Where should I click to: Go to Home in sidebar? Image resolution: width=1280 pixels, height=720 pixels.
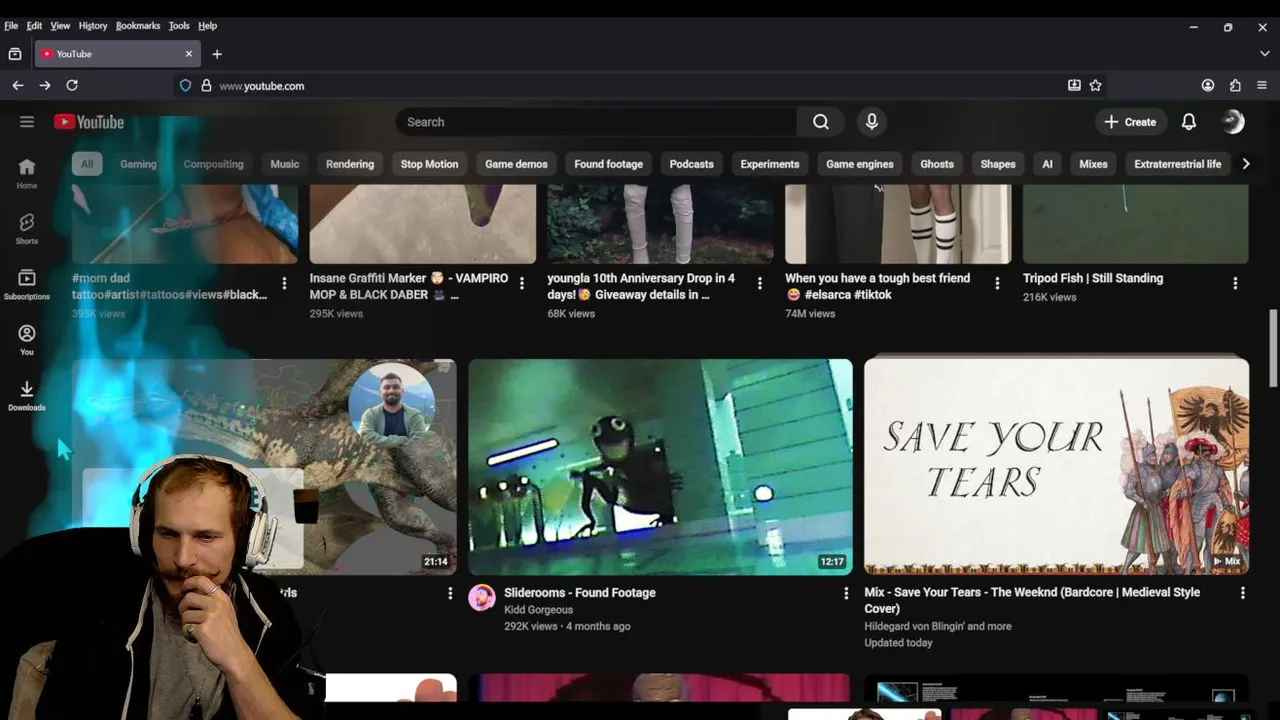click(27, 173)
